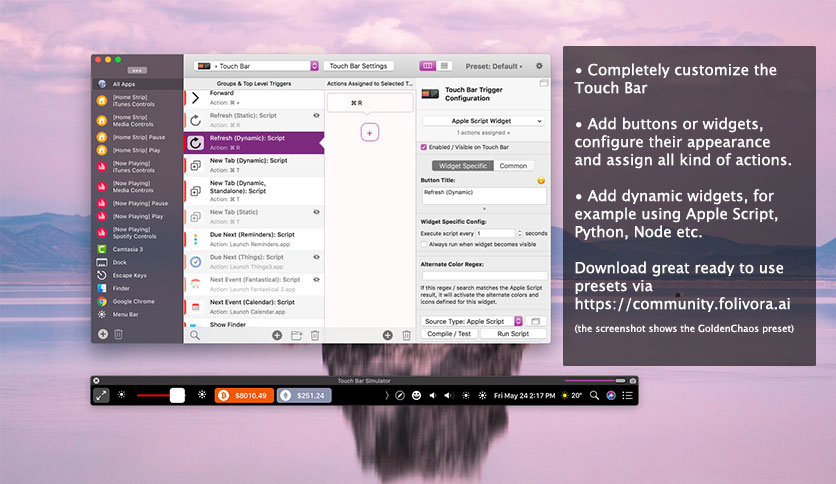Toggle eye icon on Next Event (Fantastical) row
836x484 pixels.
coord(316,279)
